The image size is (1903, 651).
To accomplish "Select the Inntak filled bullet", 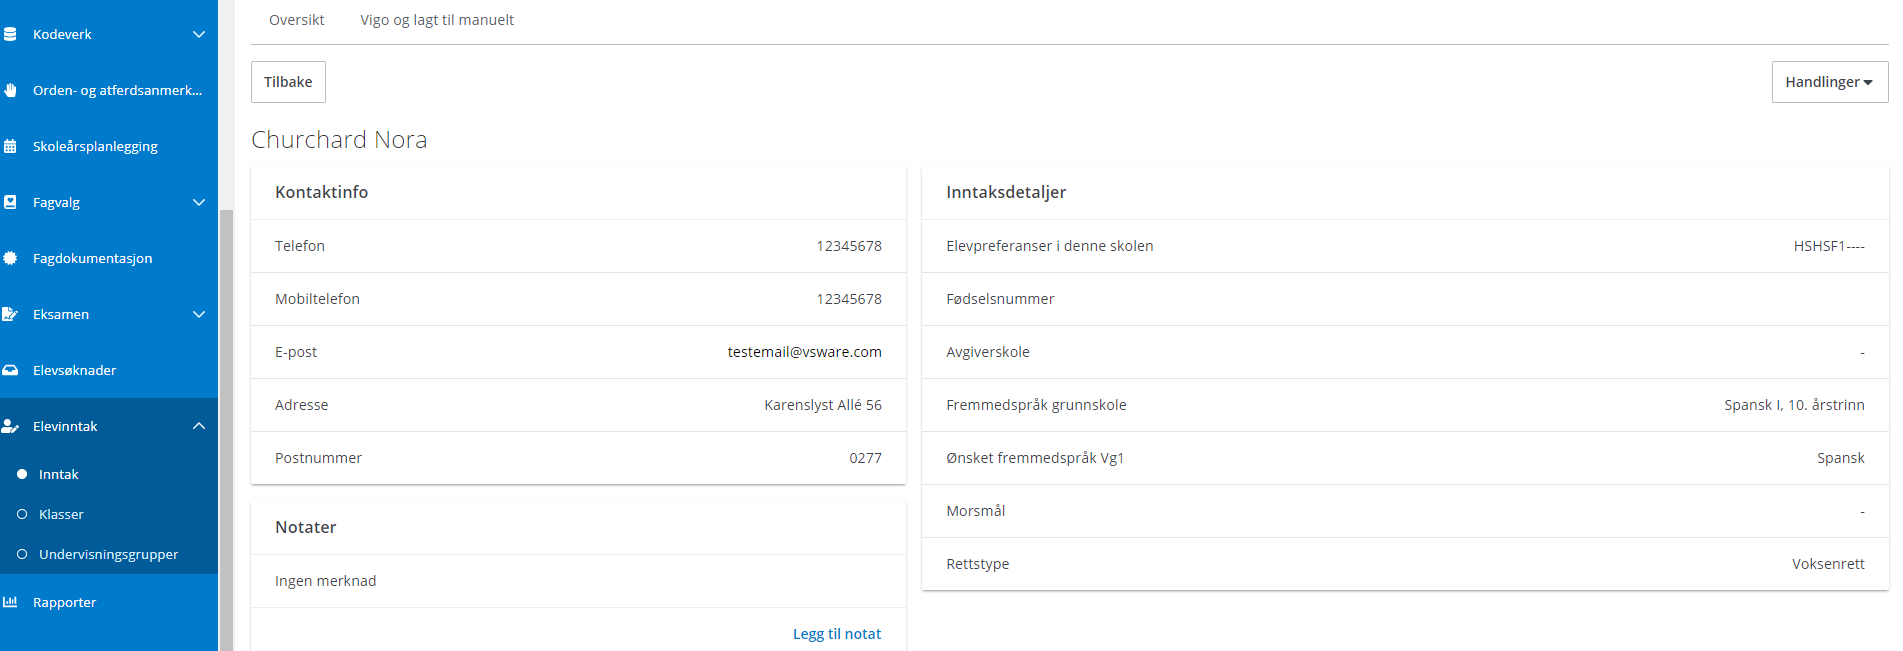I will 22,474.
